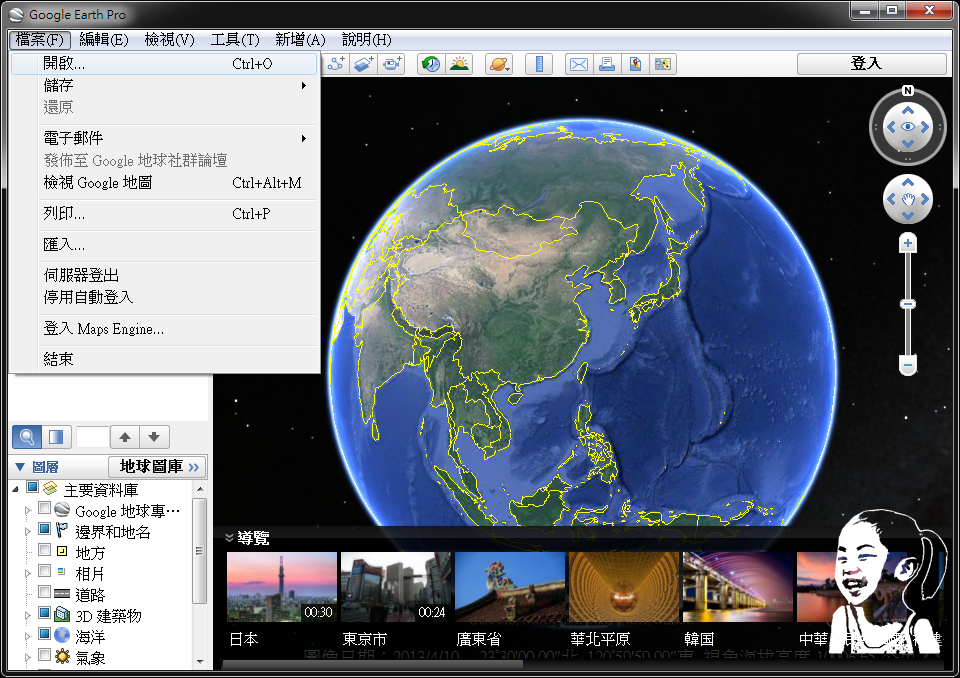
Task: Disable the 3D 建築物 layer checkbox
Action: (x=44, y=612)
